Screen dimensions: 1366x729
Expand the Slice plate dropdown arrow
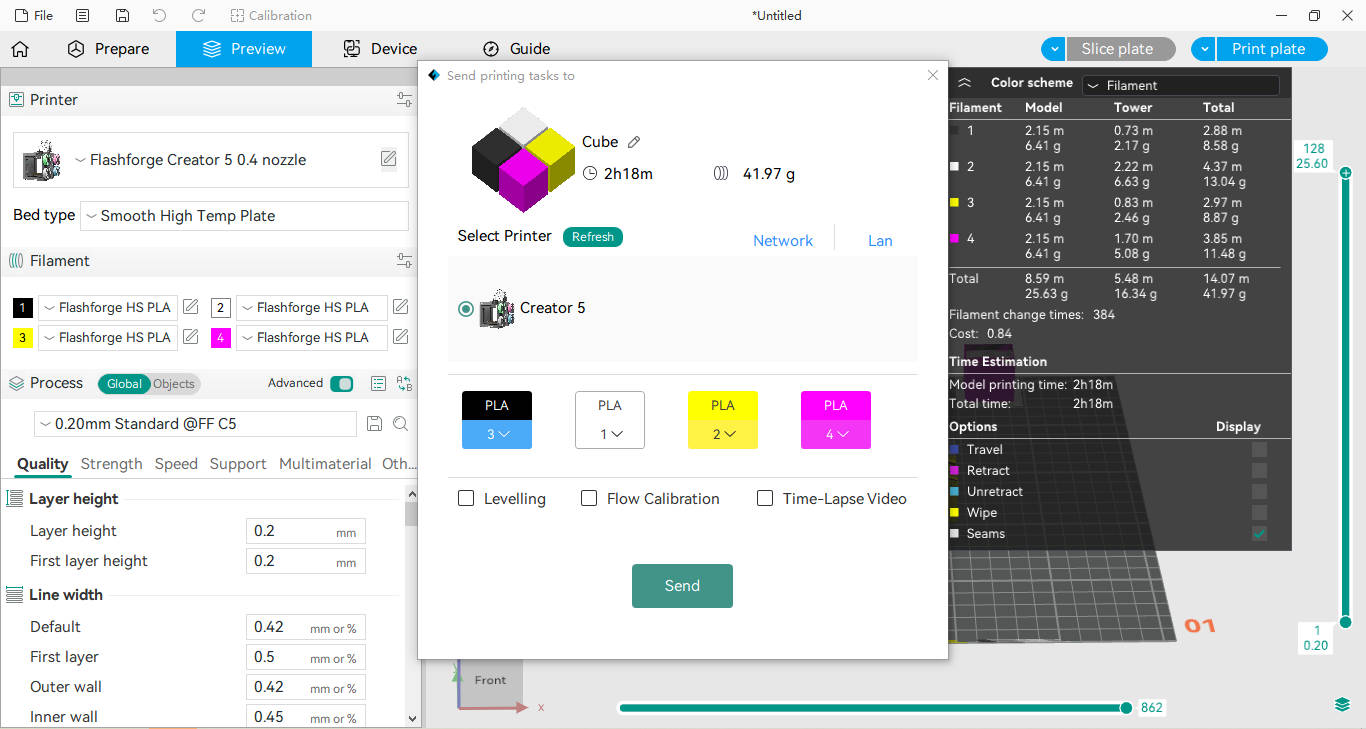click(1053, 49)
